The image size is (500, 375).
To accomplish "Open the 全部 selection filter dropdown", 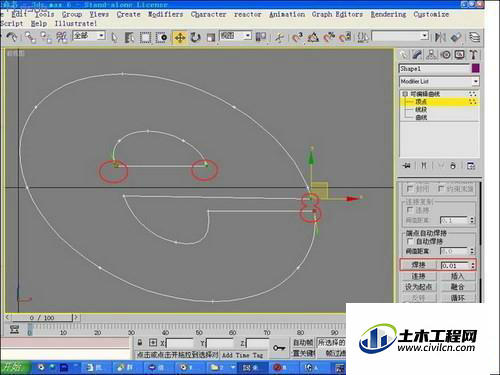I will 89,36.
